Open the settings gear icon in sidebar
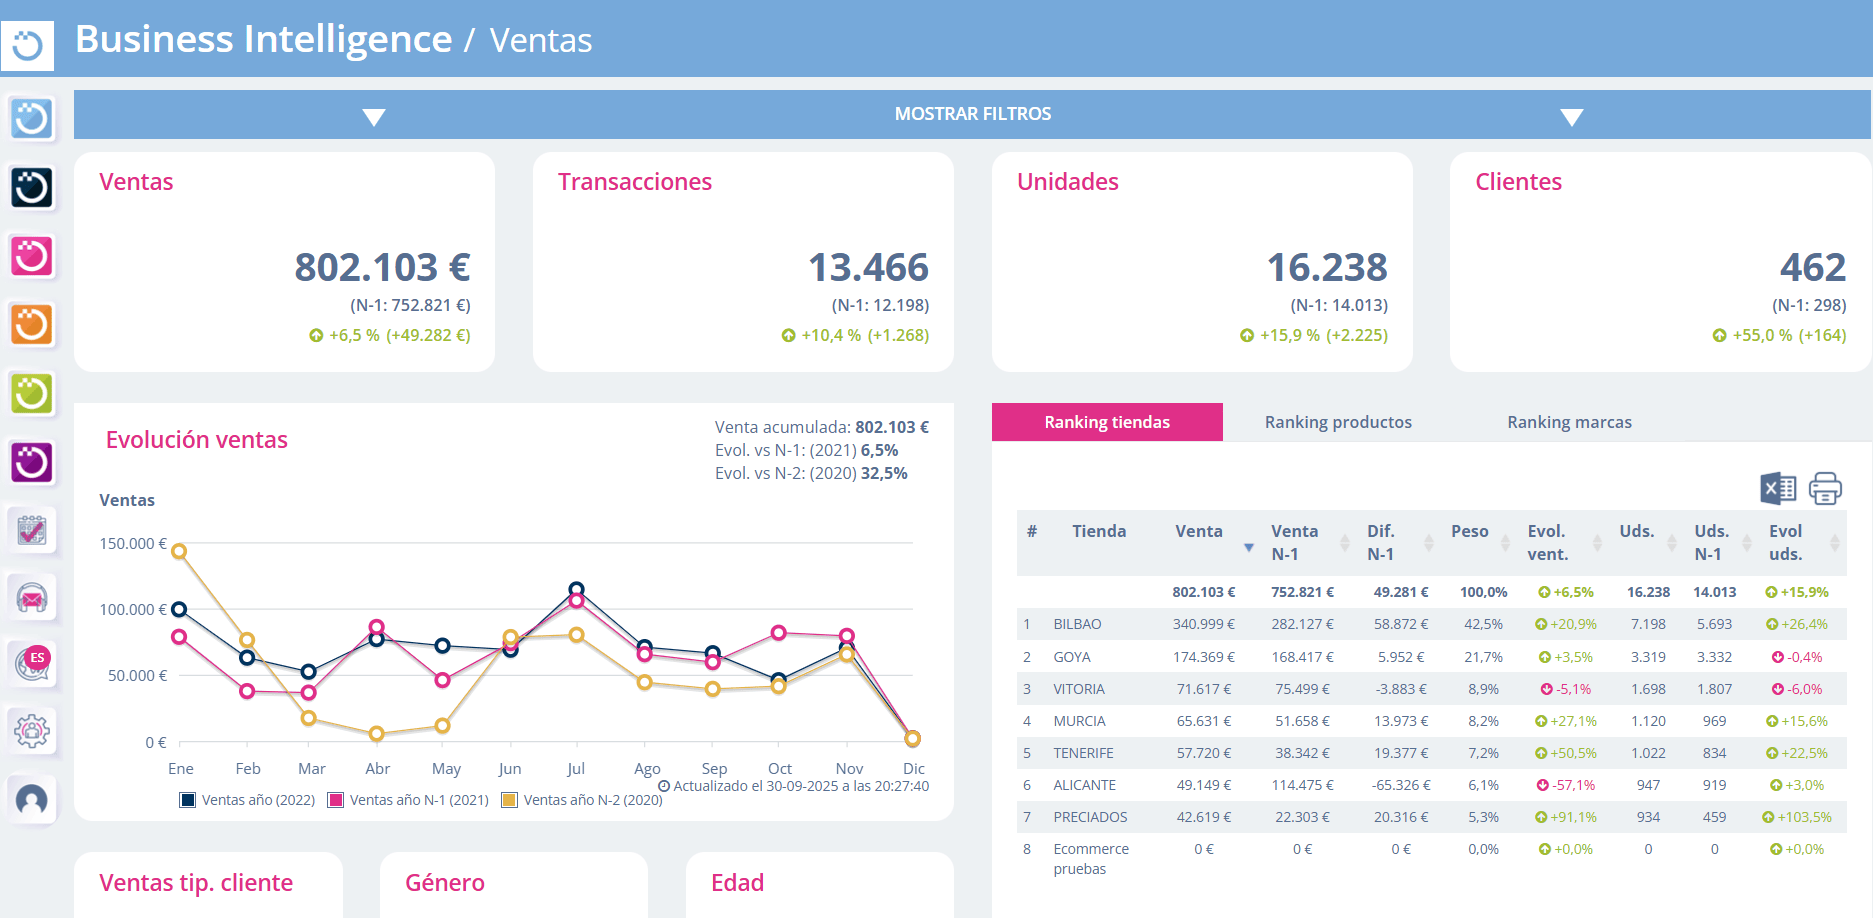 [32, 731]
